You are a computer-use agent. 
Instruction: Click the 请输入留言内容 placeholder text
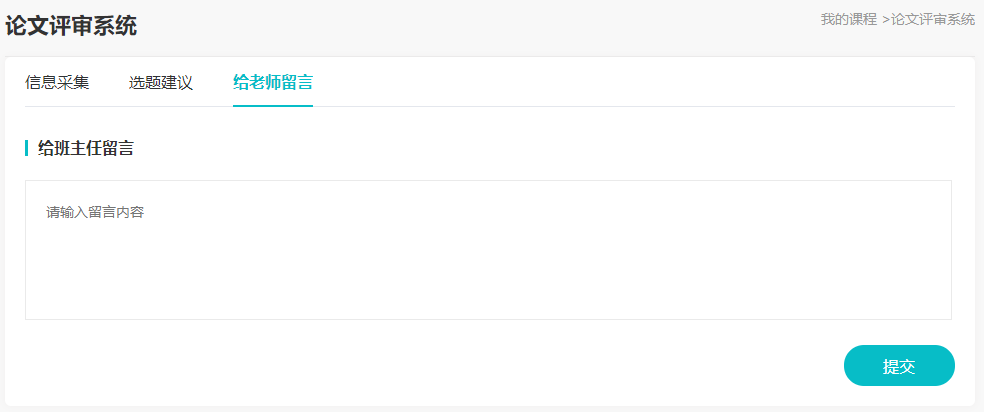pos(95,212)
